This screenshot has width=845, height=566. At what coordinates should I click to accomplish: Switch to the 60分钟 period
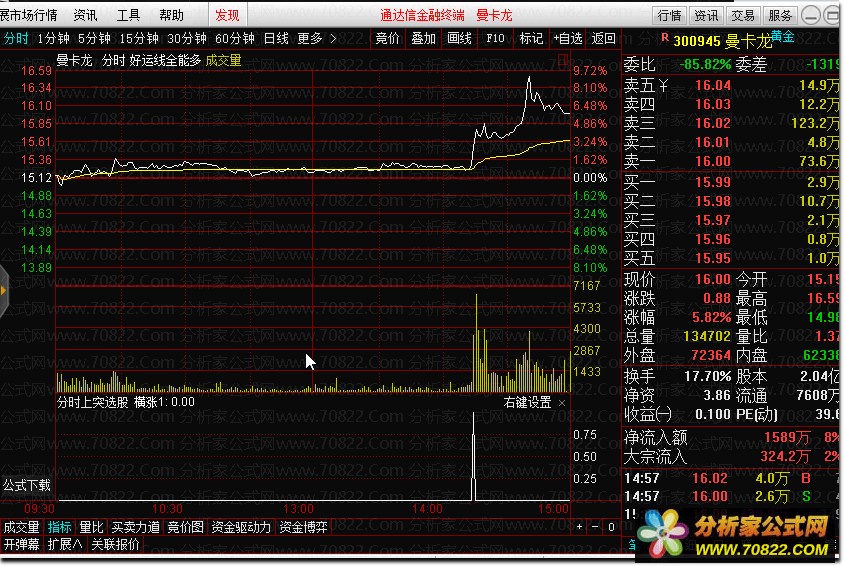tap(235, 38)
